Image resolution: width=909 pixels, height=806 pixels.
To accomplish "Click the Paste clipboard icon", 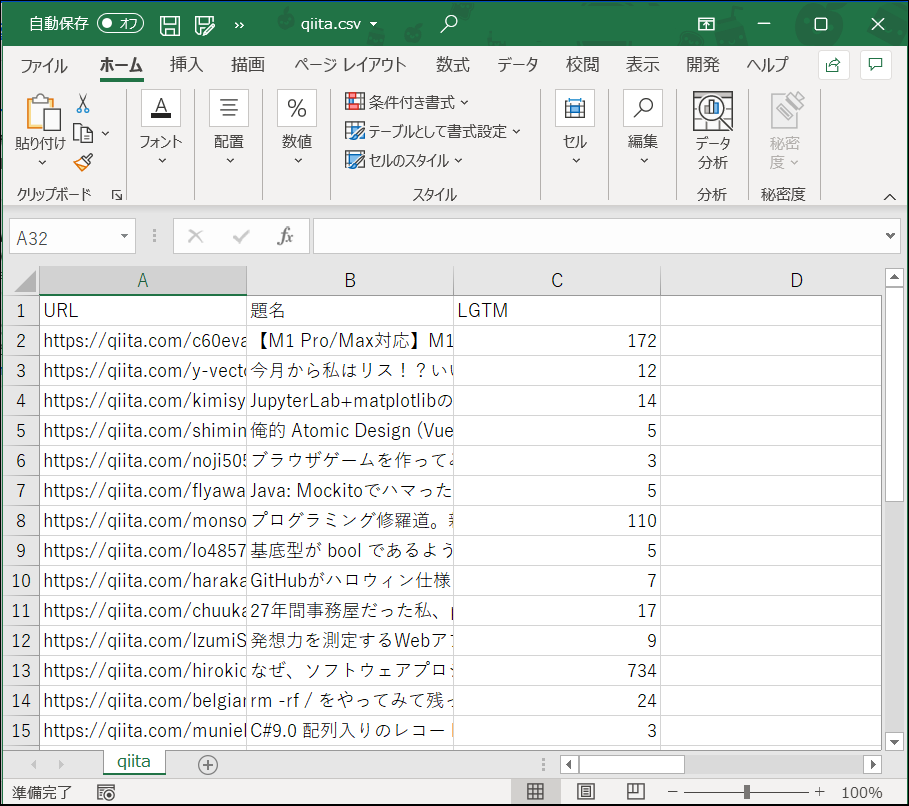I will point(43,112).
